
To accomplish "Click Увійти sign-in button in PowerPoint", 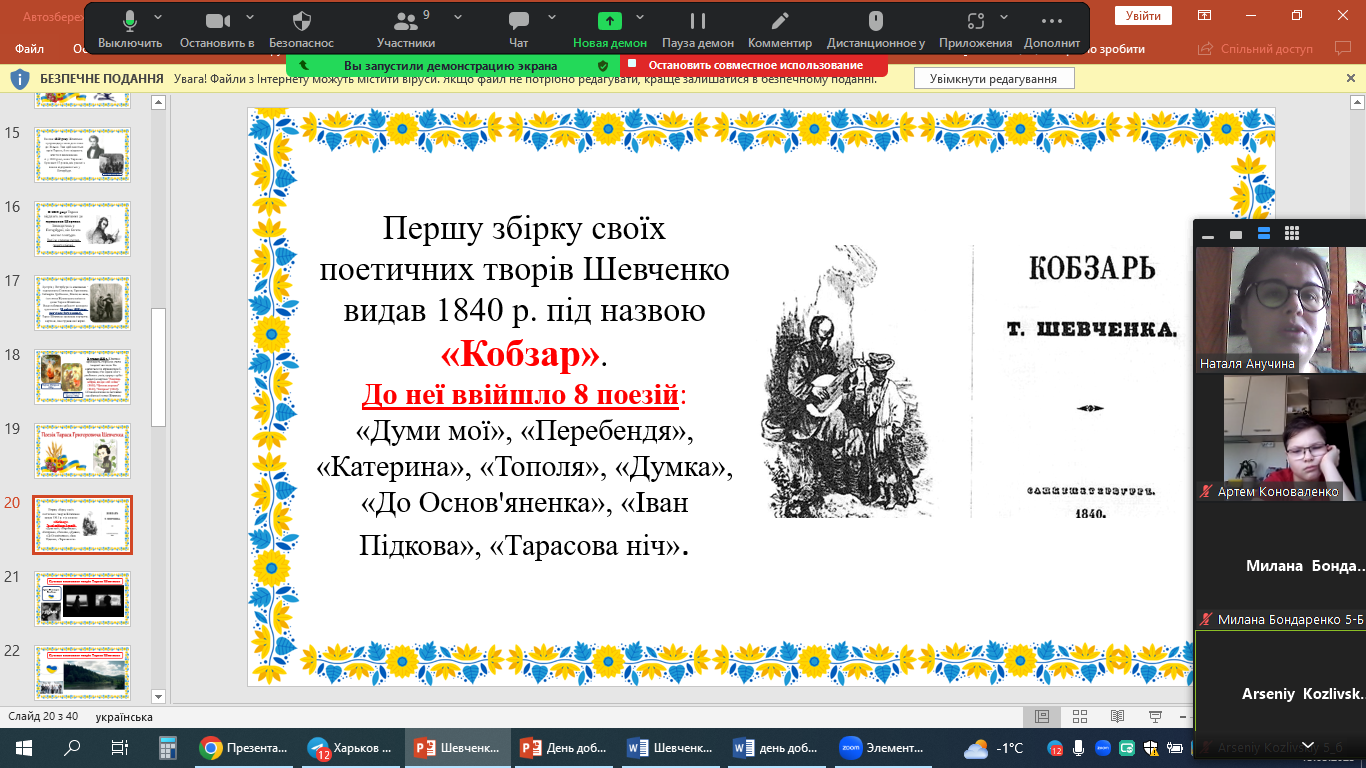I will [1143, 15].
